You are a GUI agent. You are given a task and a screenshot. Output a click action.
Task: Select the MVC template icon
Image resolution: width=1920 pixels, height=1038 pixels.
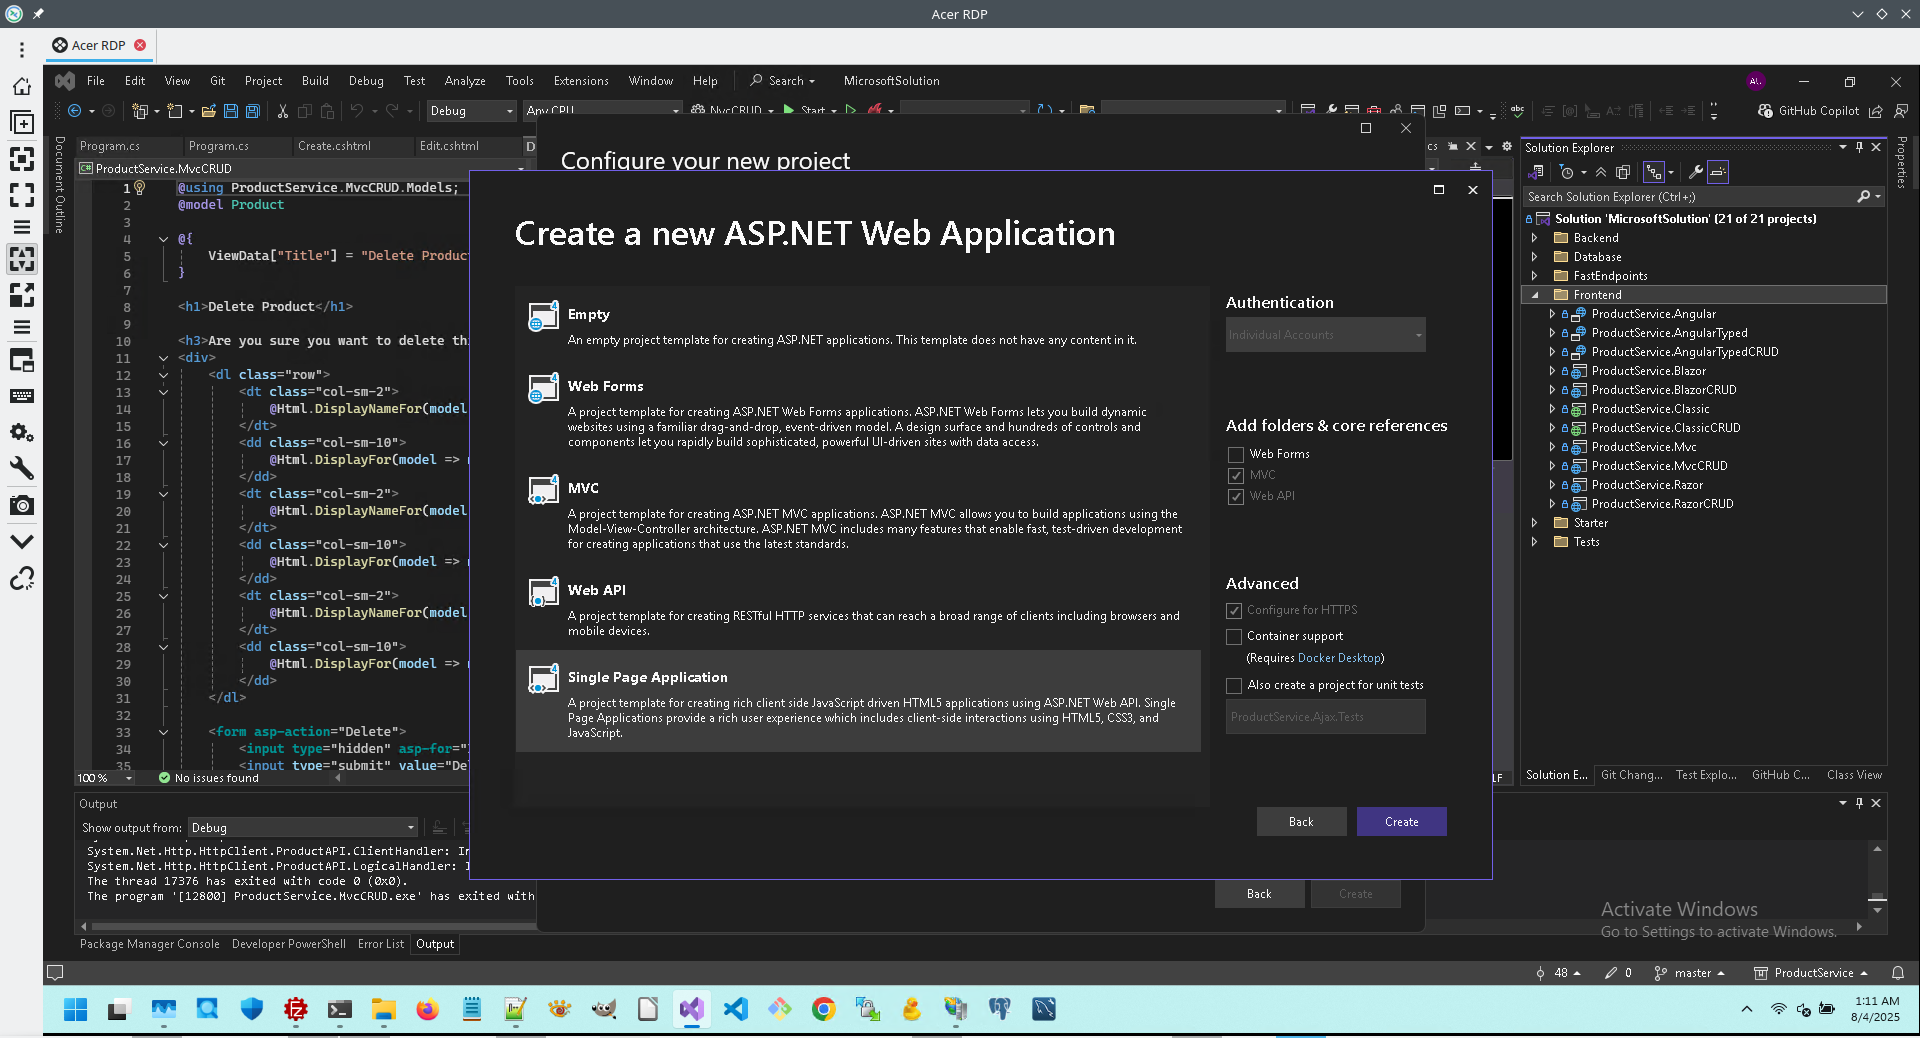543,489
